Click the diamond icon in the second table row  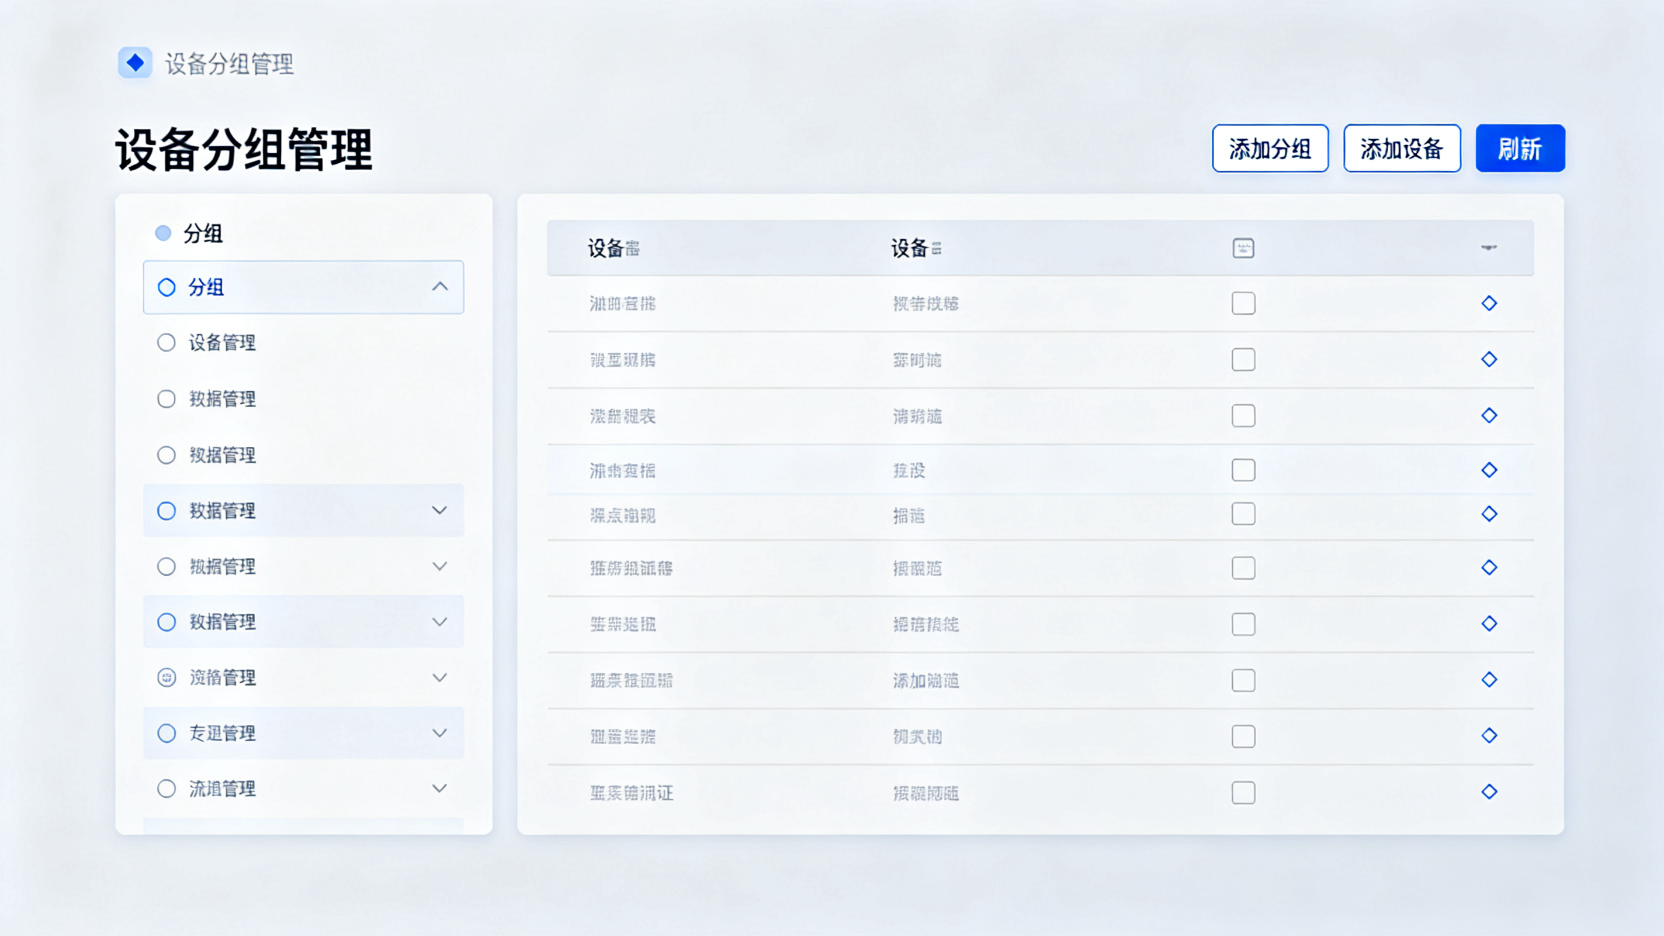[1489, 359]
